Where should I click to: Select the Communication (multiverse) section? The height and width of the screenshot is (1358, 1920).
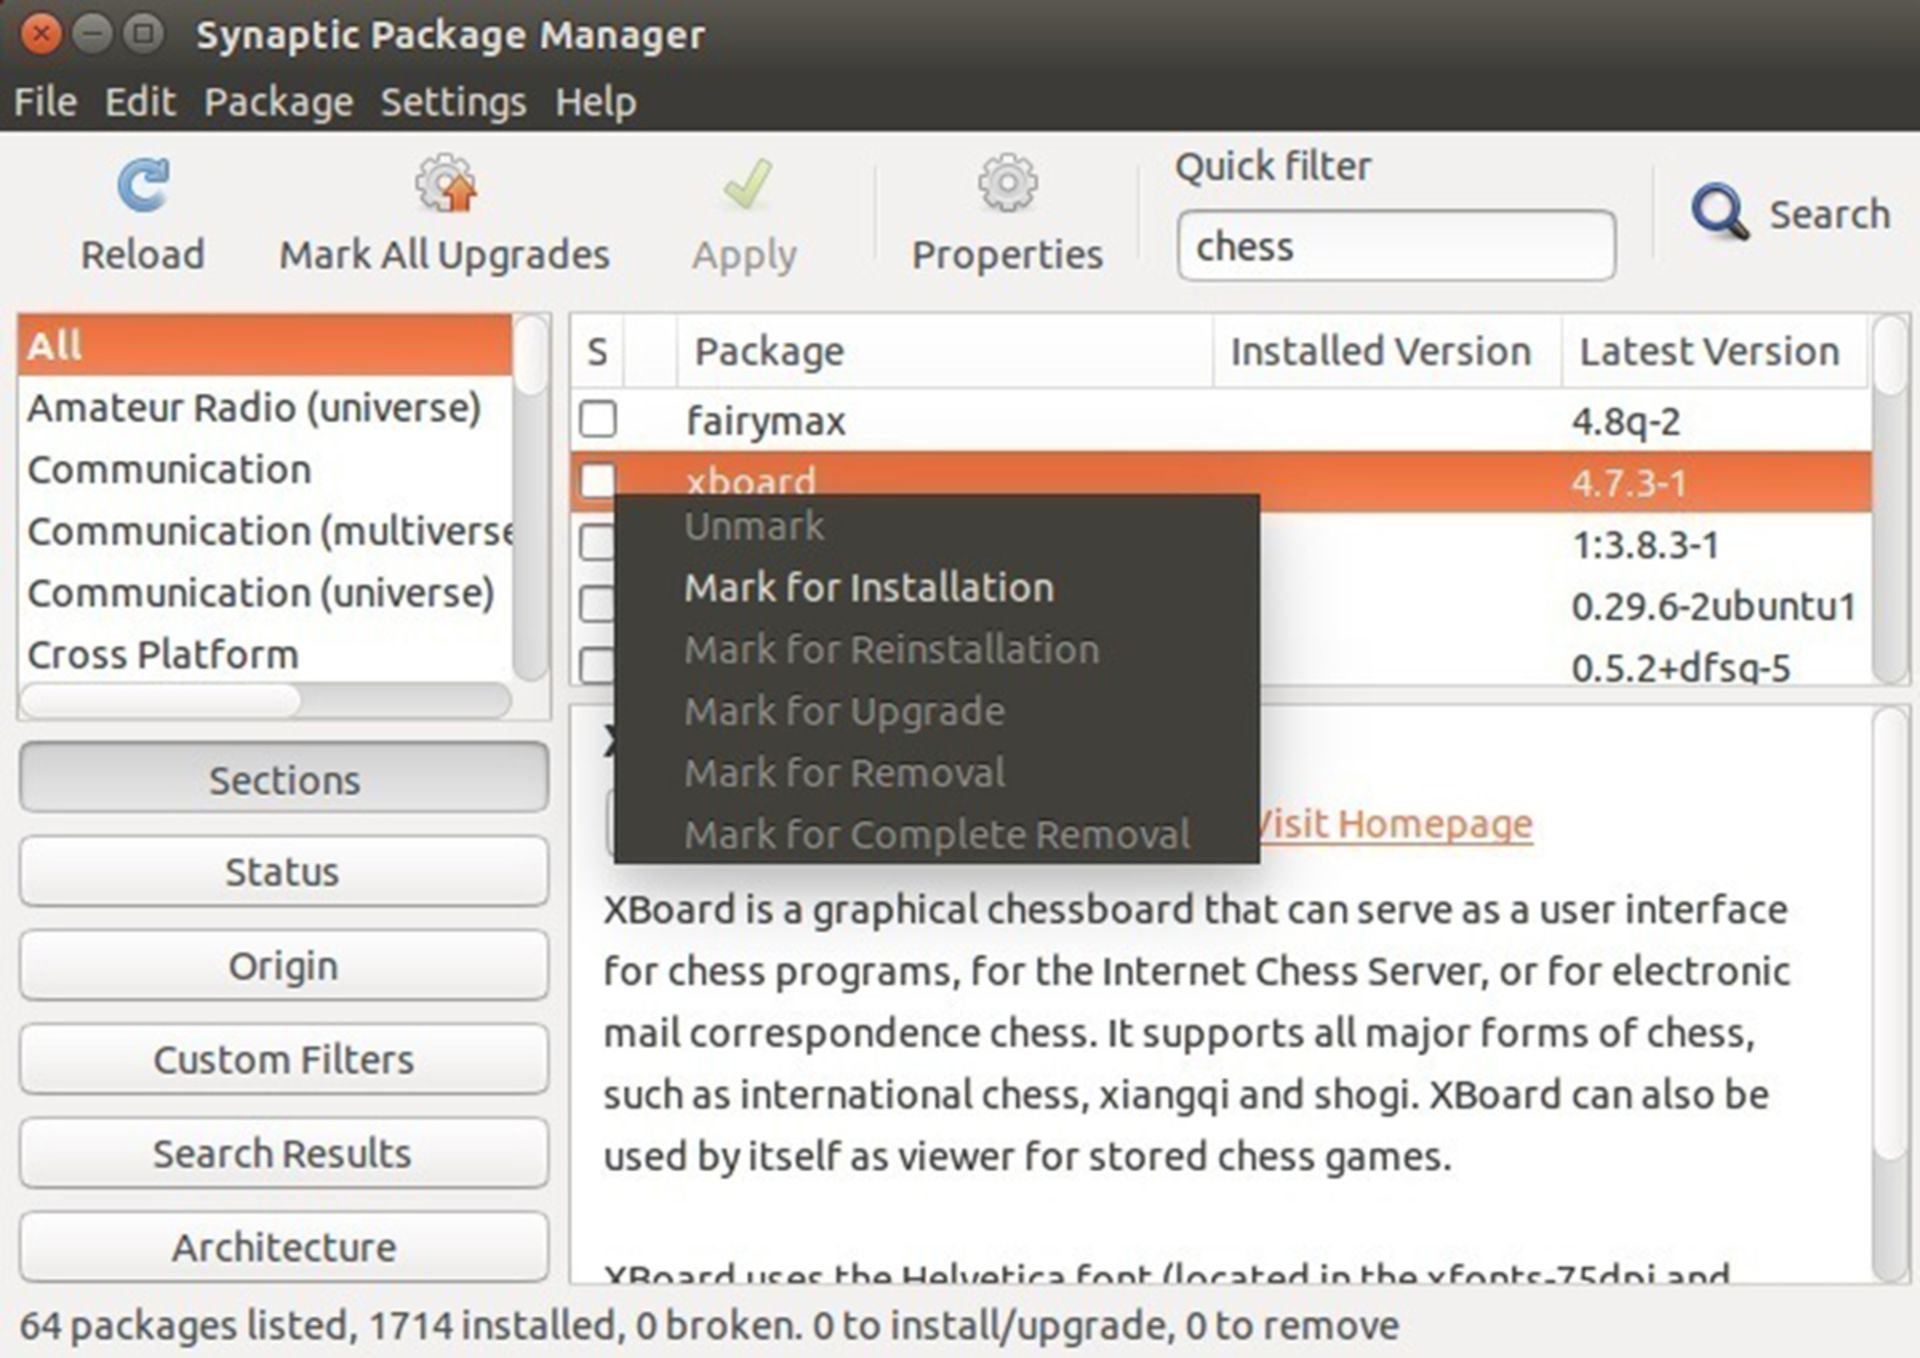pos(265,532)
